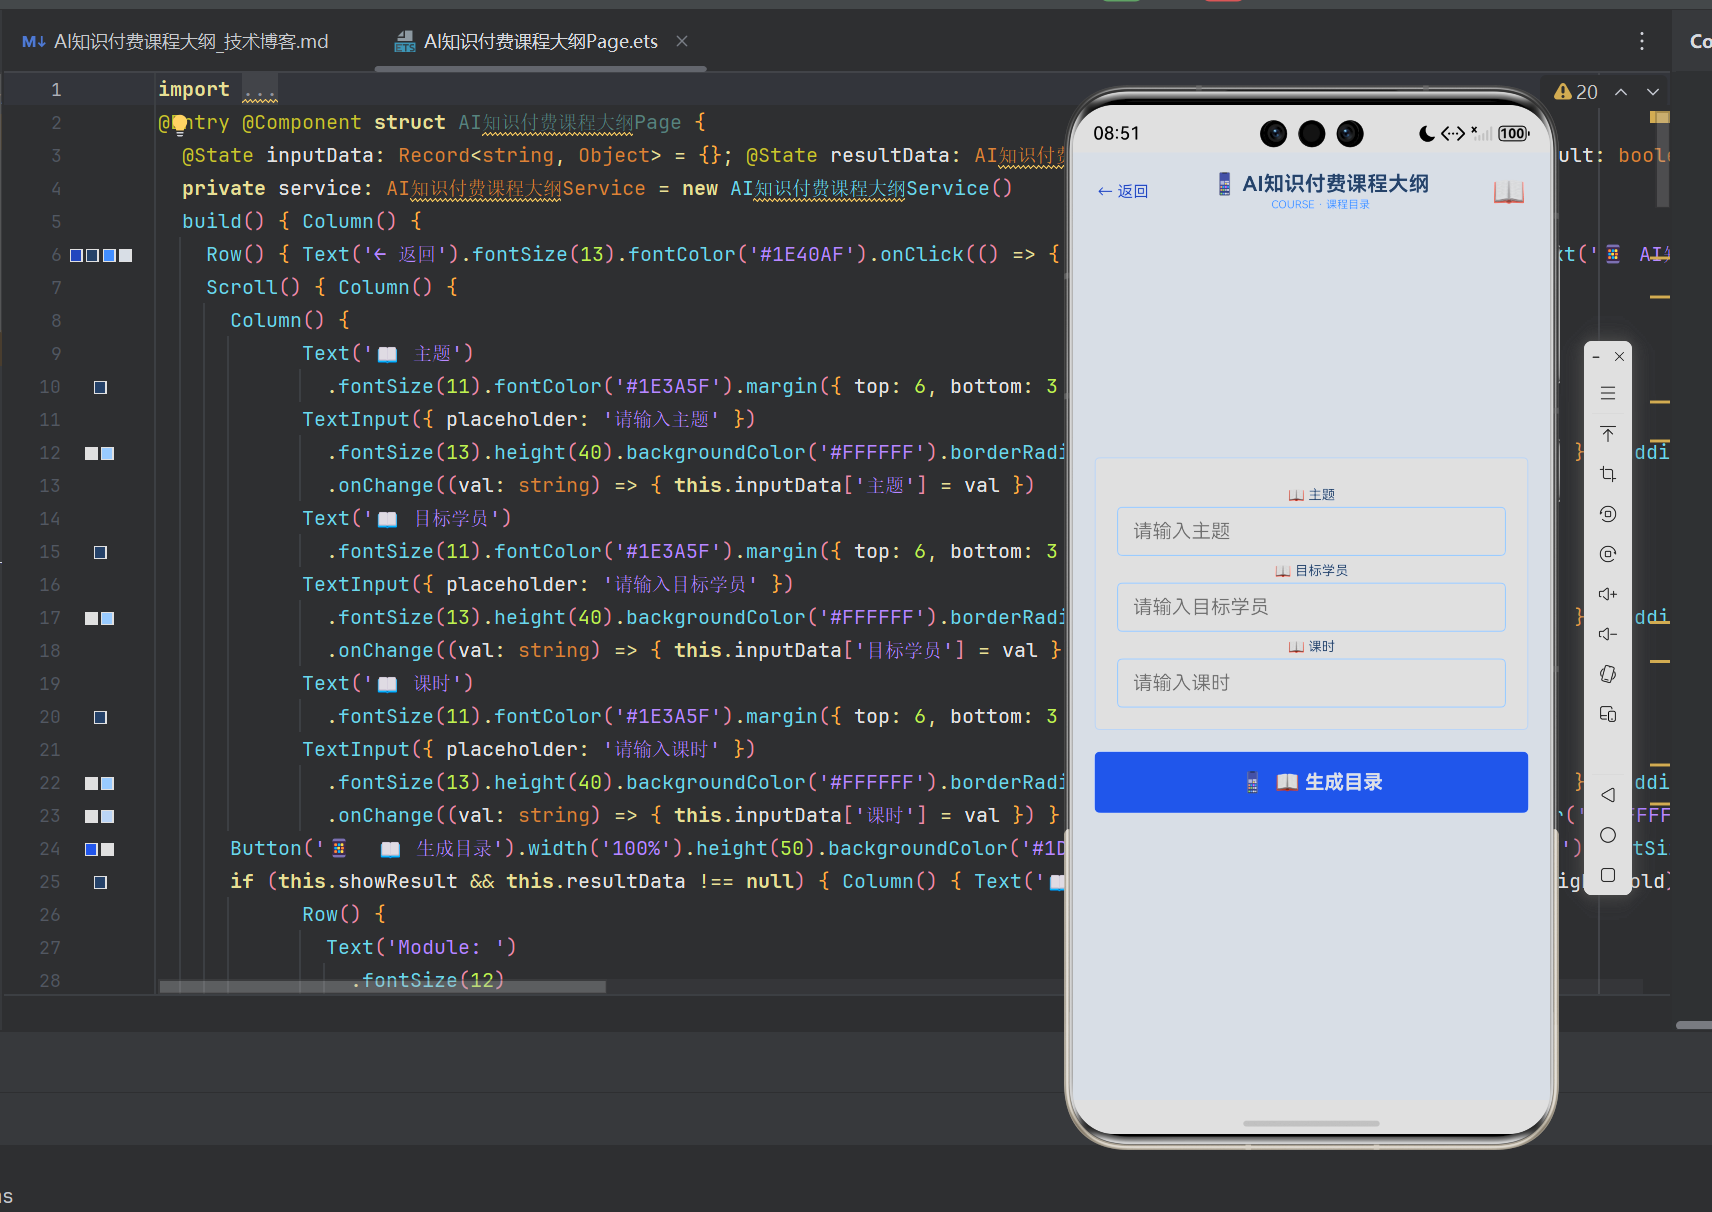Focus the 请输入课时 input field
Viewport: 1712px width, 1212px height.
pos(1311,683)
